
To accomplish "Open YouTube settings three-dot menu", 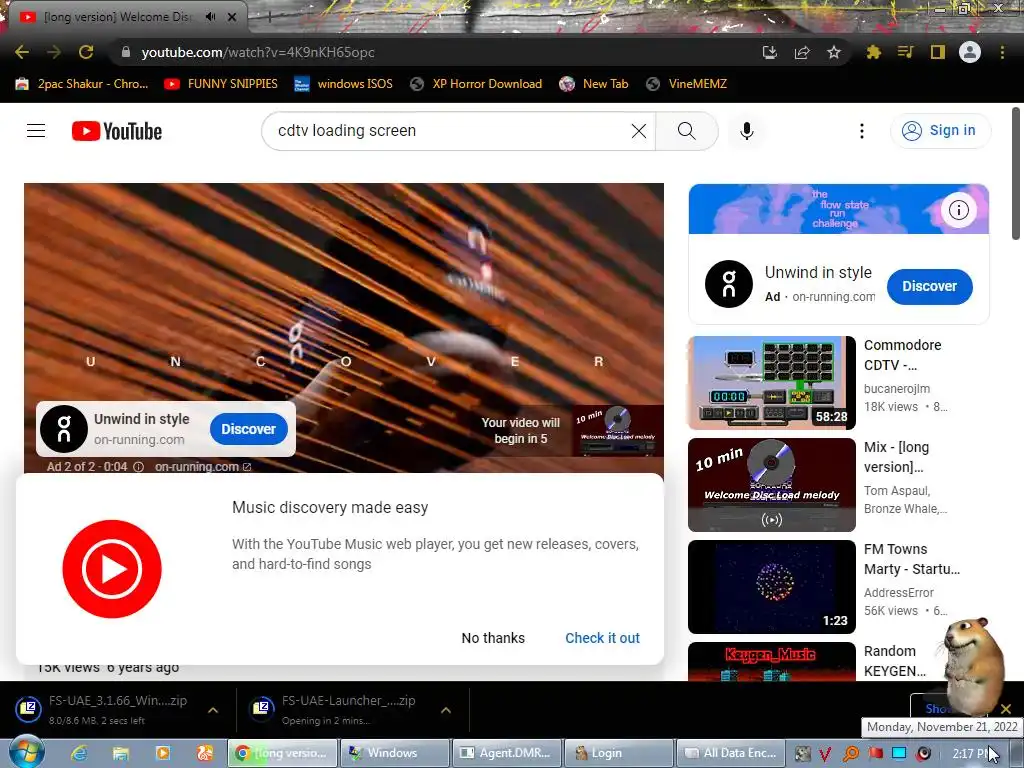I will (862, 131).
